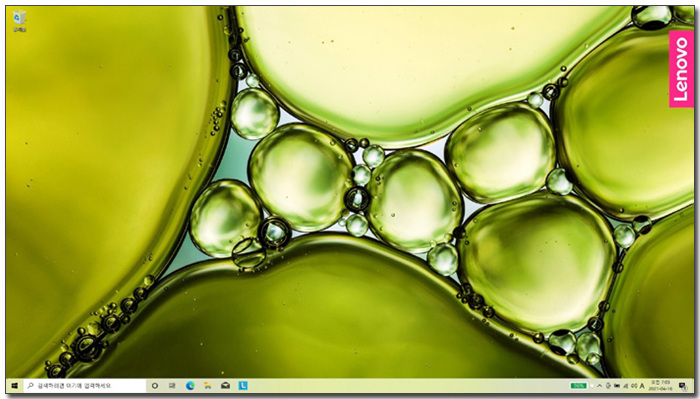Image resolution: width=700 pixels, height=399 pixels.
Task: Expand the hidden system tray icons
Action: (599, 386)
